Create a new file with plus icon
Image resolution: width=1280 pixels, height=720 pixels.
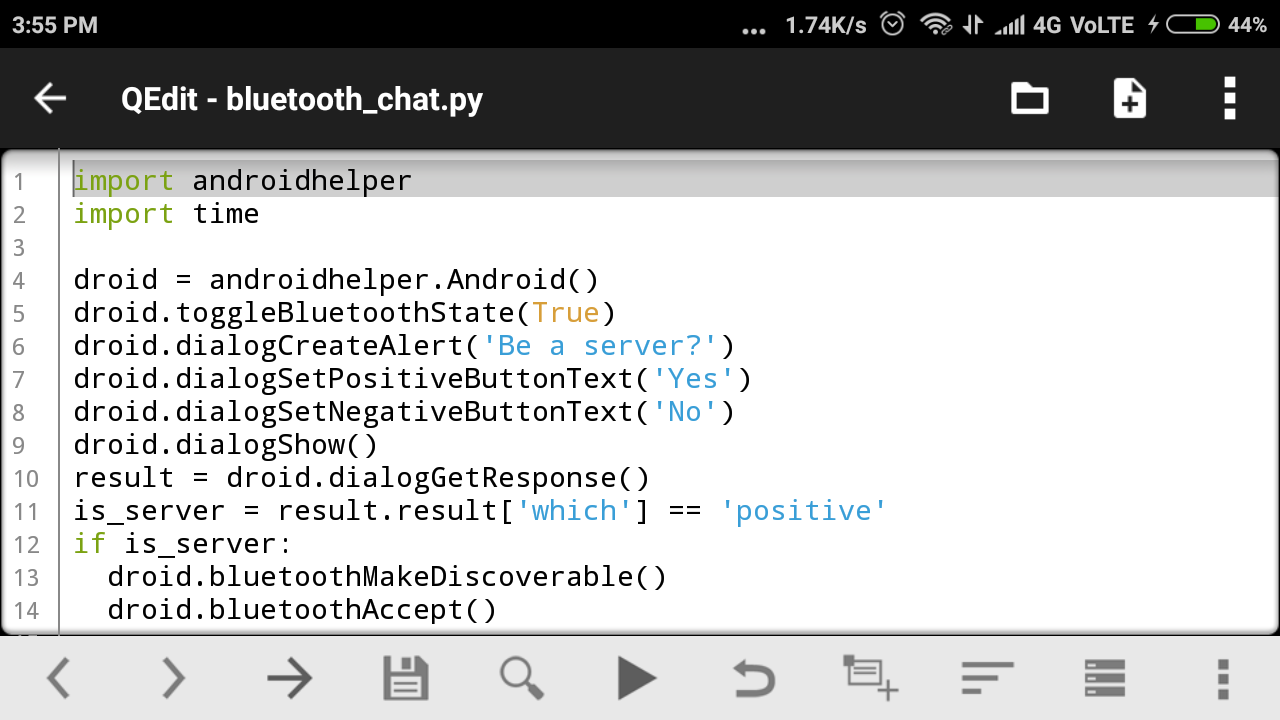pos(1130,99)
